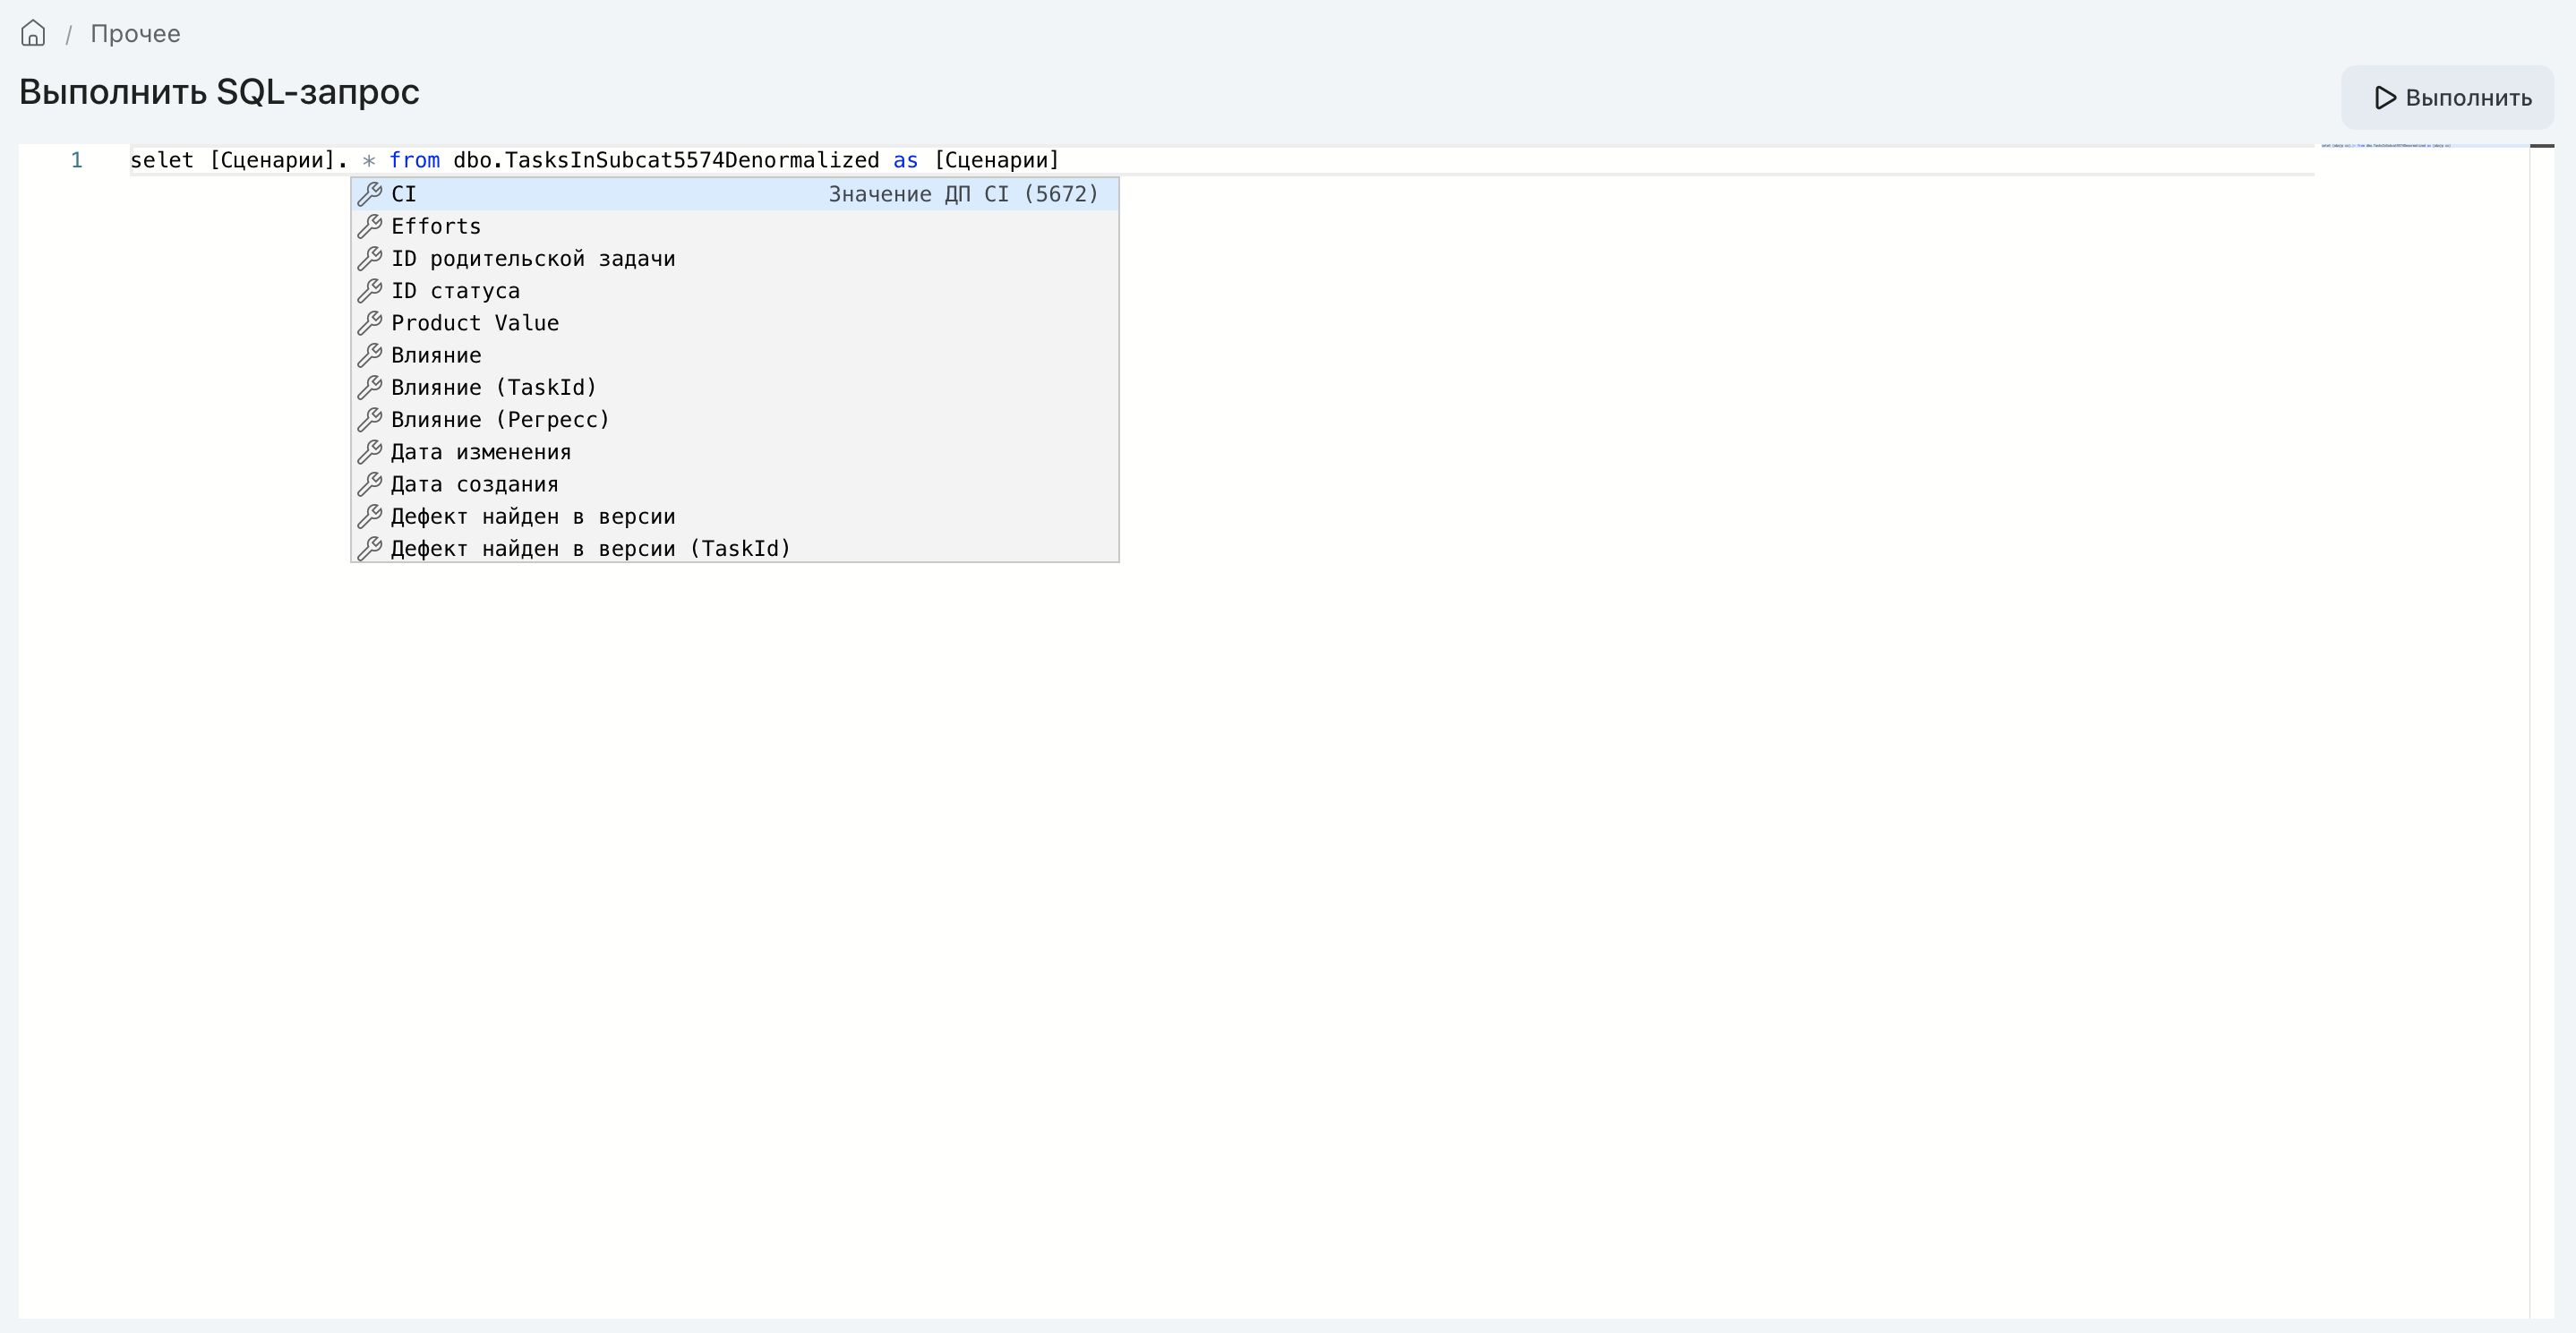Run the query with Выполнить button
The width and height of the screenshot is (2576, 1333).
pyautogui.click(x=2447, y=98)
